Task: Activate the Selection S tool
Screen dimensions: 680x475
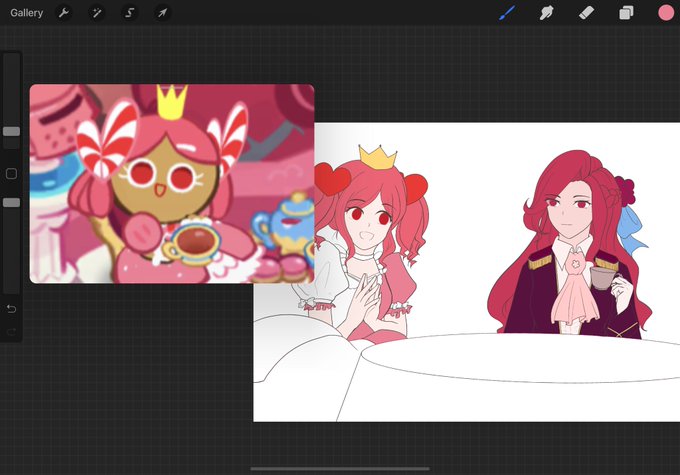Action: (x=129, y=13)
